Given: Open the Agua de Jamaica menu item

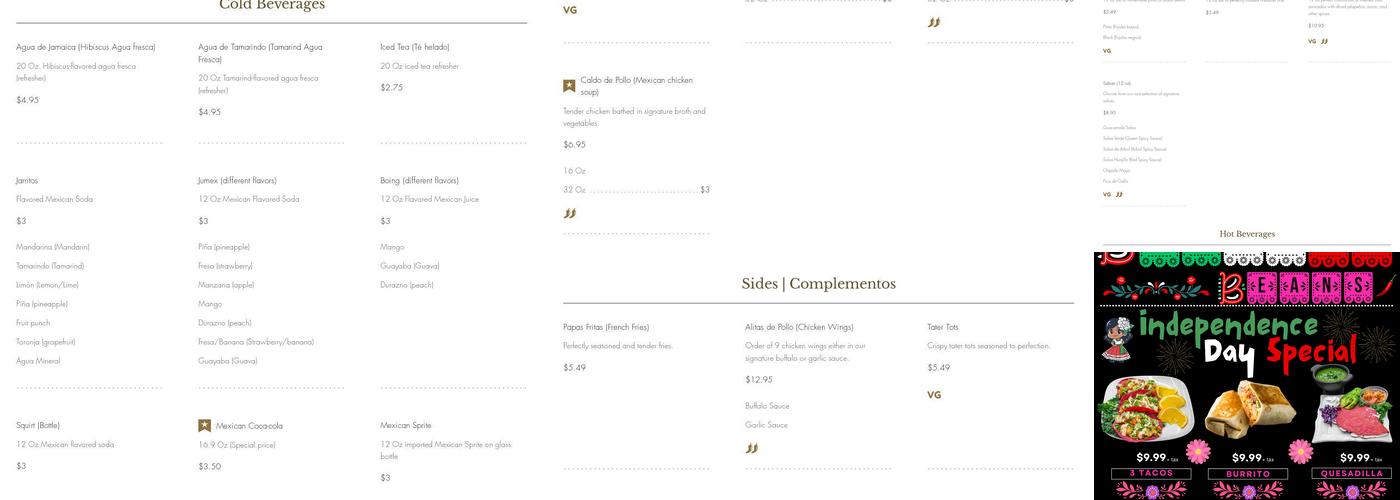Looking at the screenshot, I should point(86,47).
